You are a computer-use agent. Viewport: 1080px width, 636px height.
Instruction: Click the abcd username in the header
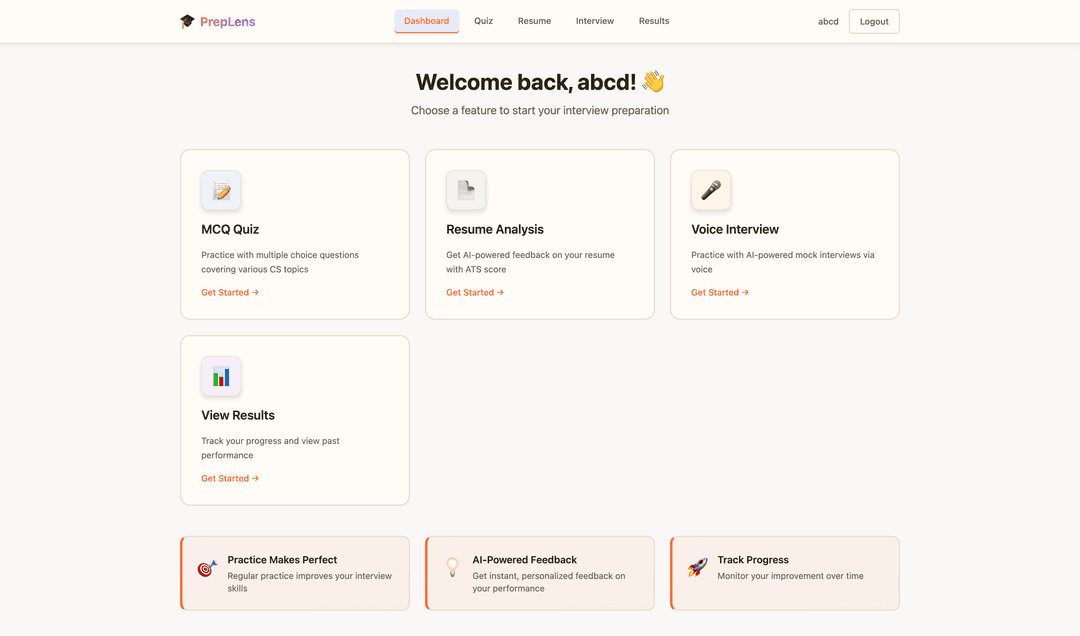tap(828, 22)
